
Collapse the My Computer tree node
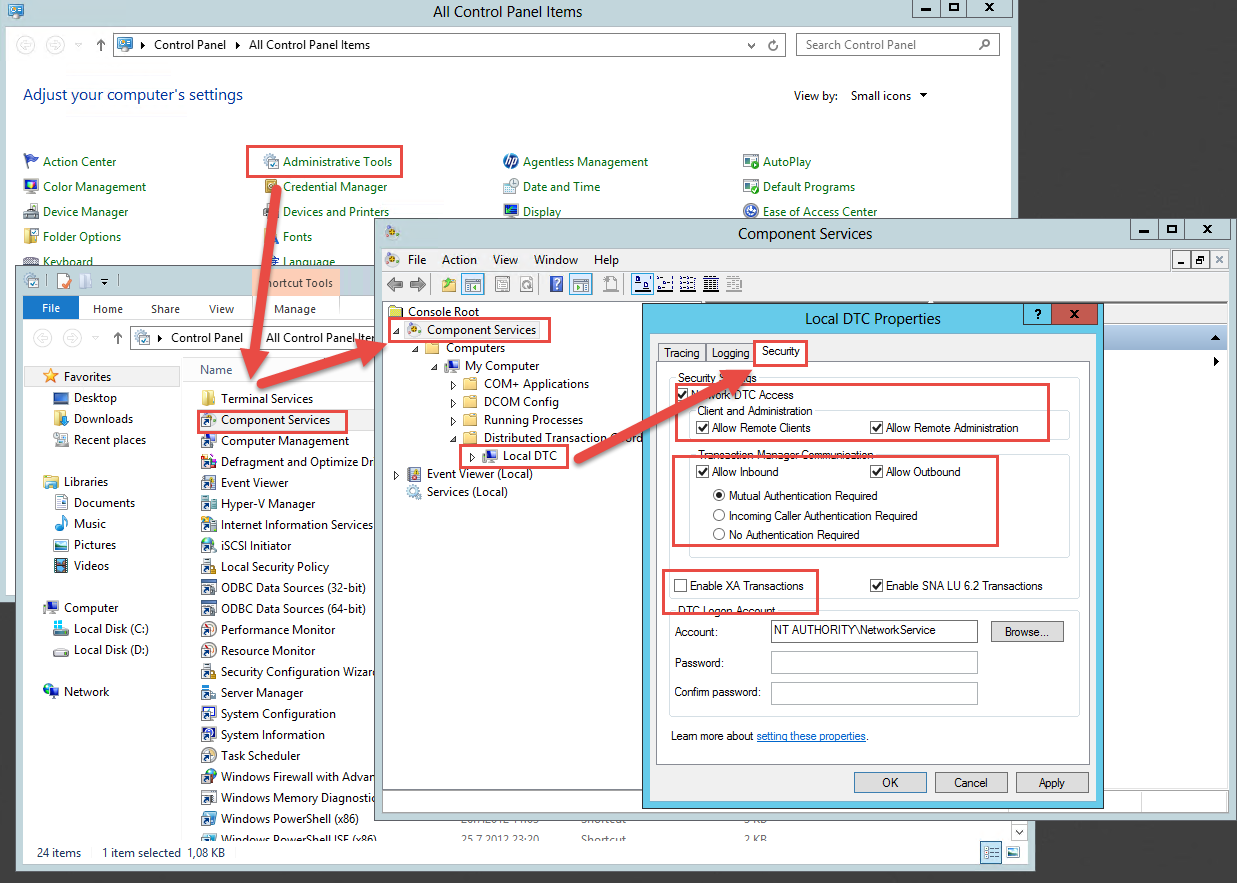tap(434, 367)
